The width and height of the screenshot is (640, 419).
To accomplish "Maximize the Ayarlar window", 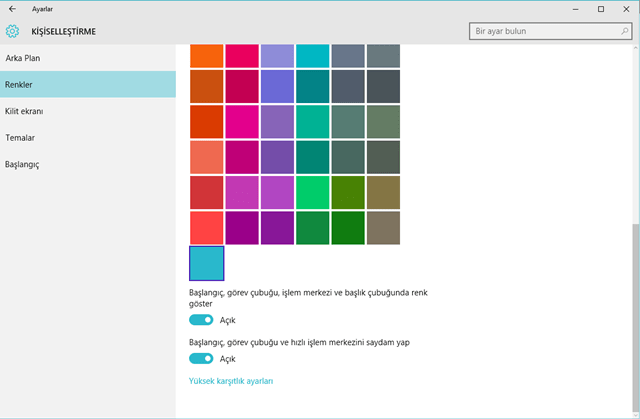I will (601, 9).
